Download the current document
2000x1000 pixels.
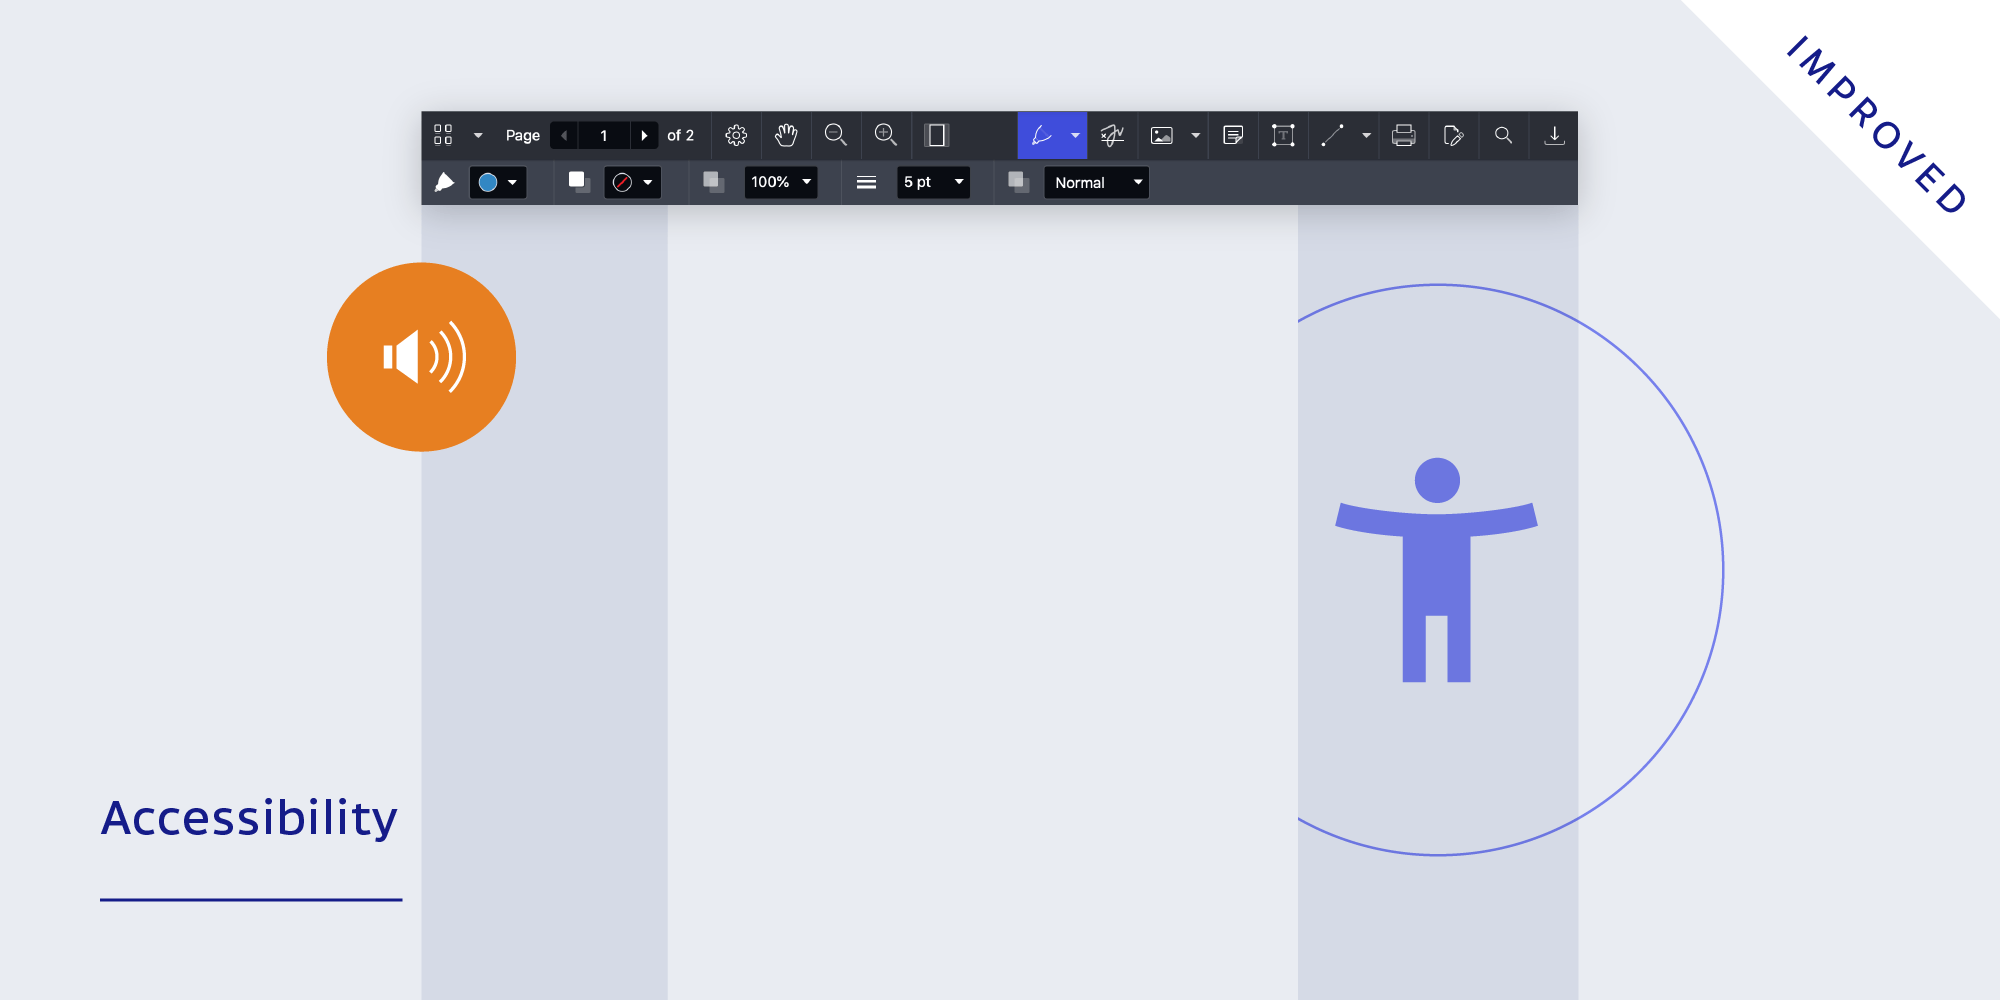coord(1554,135)
